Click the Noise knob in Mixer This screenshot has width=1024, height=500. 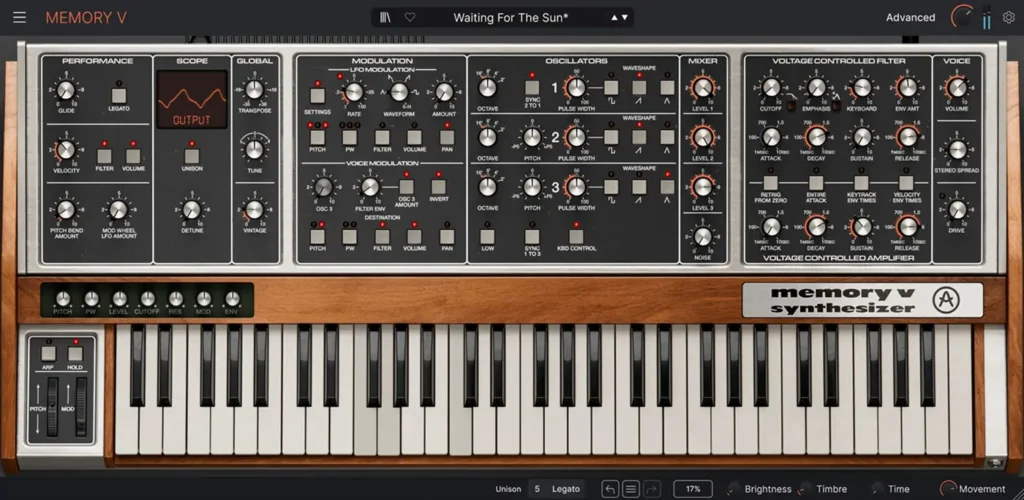[703, 236]
